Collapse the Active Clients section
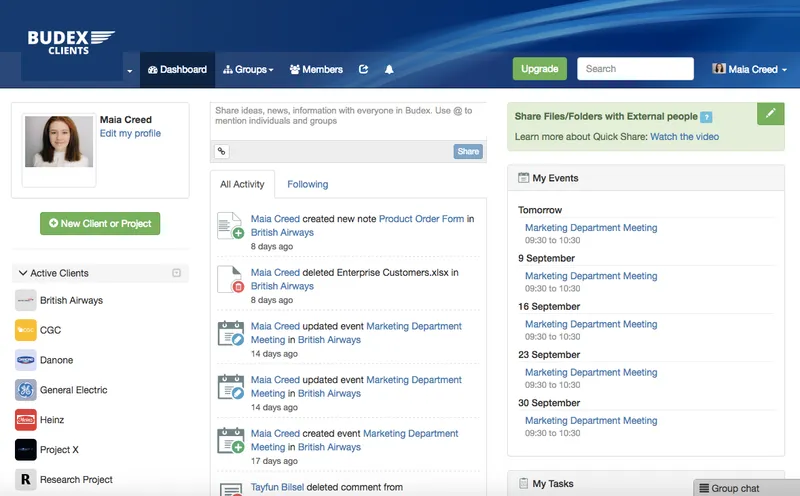 pyautogui.click(x=23, y=273)
